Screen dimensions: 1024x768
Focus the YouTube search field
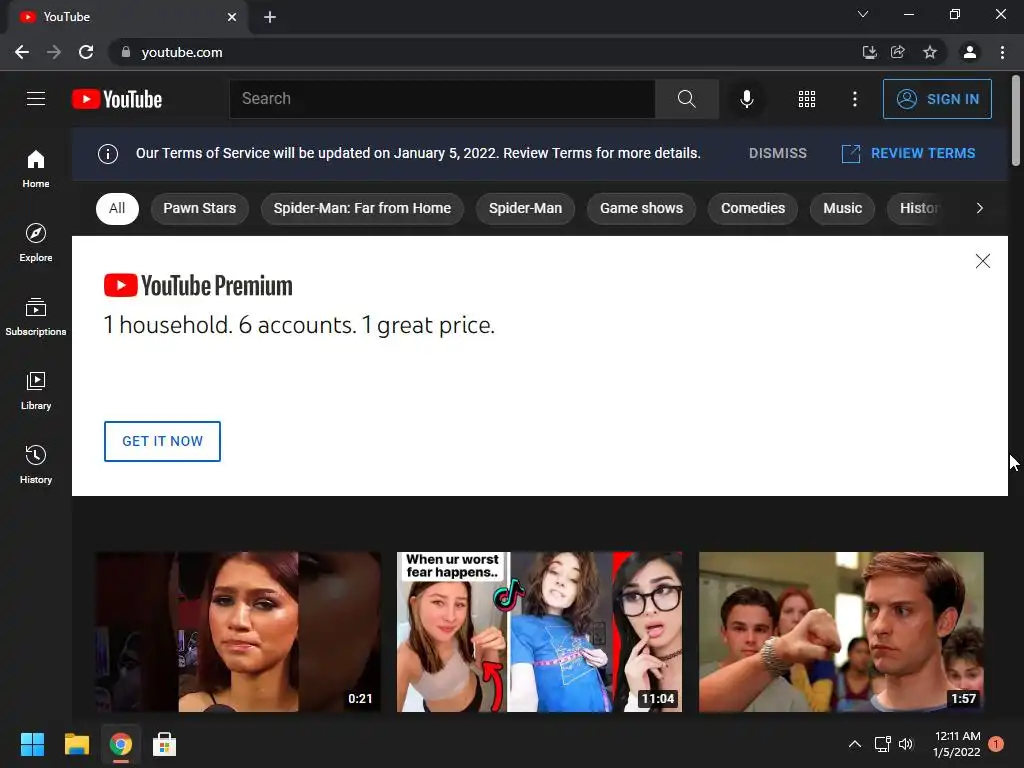point(442,99)
